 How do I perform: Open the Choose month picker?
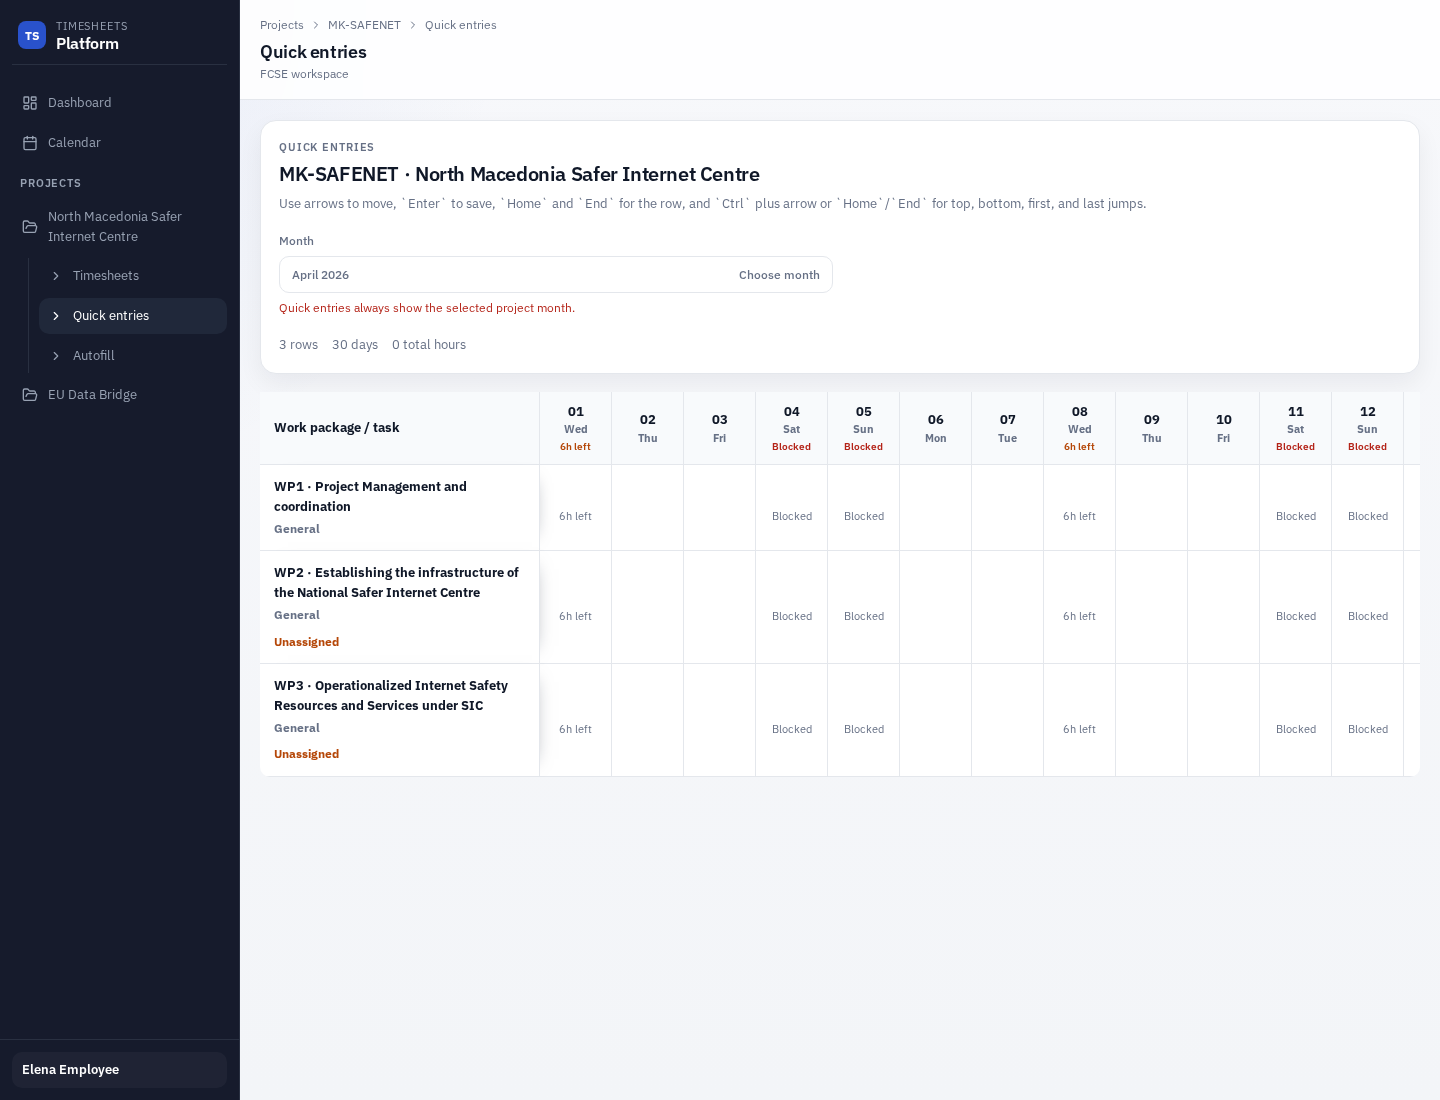tap(779, 275)
